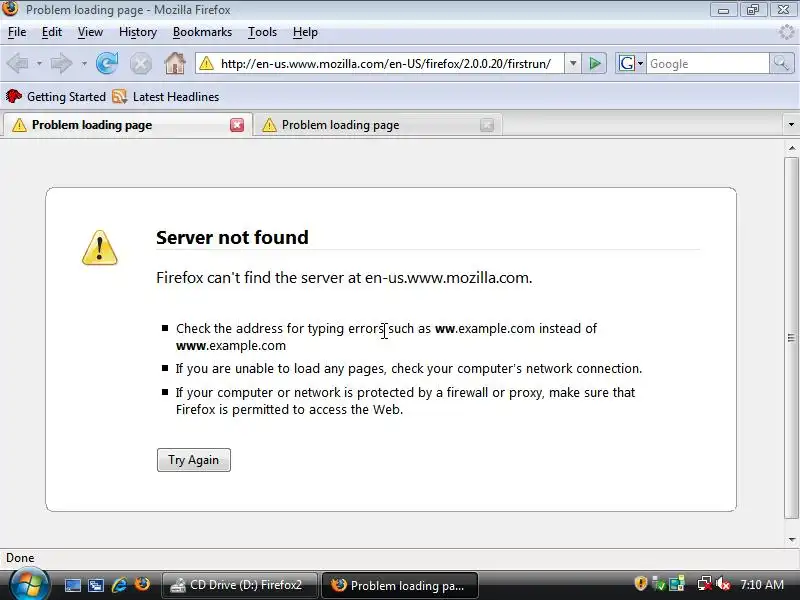Screen dimensions: 800x600
Task: Open the Help menu
Action: pyautogui.click(x=305, y=32)
